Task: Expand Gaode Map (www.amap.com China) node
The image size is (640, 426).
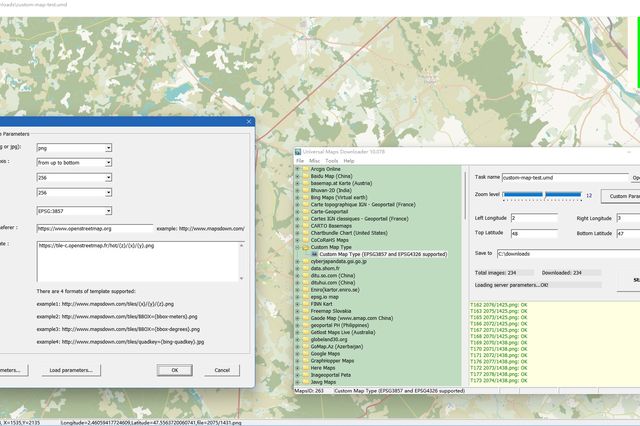Action: [x=298, y=318]
